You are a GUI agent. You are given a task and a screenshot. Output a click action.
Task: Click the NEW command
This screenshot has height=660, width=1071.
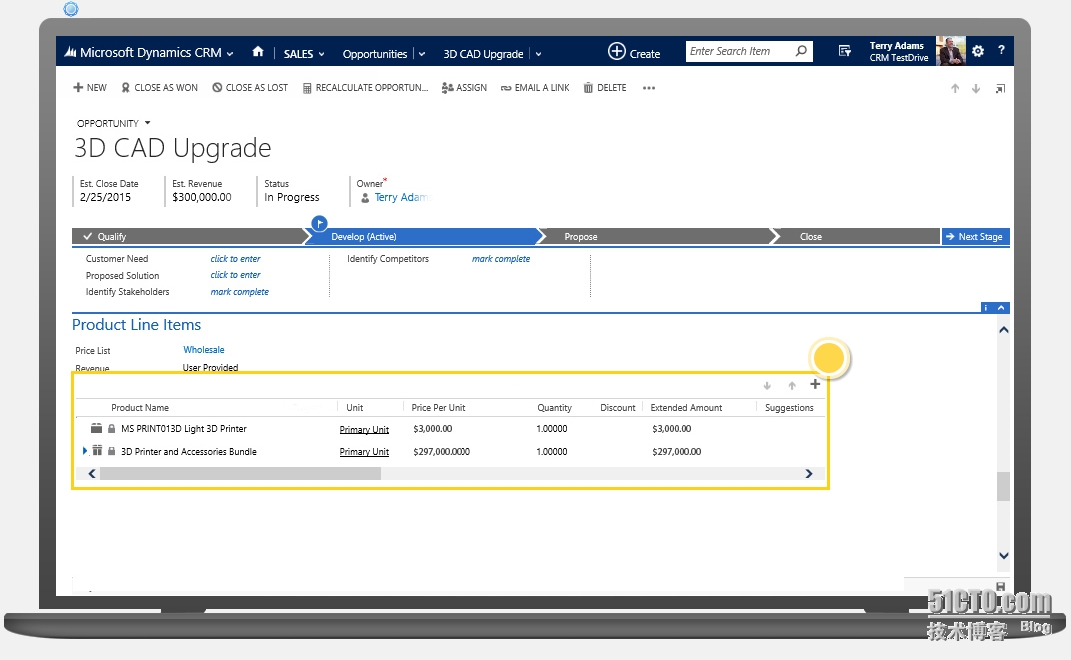[89, 87]
